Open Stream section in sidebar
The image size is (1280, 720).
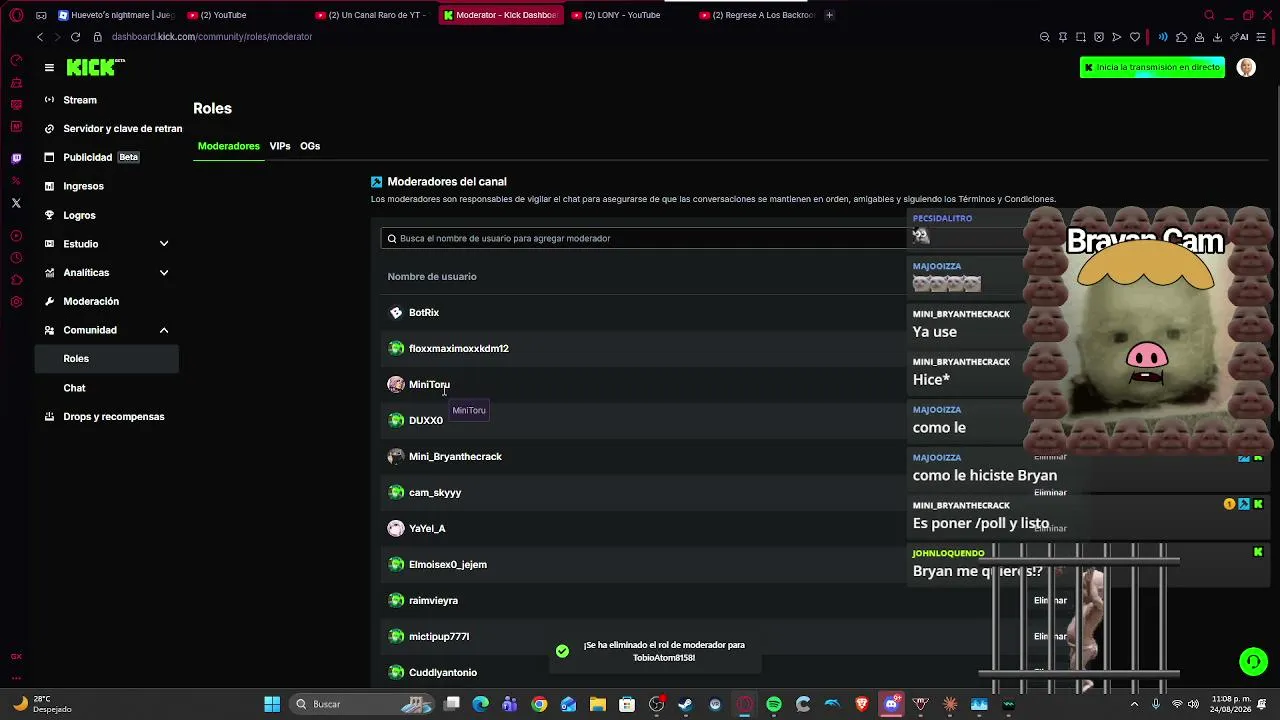(x=80, y=100)
